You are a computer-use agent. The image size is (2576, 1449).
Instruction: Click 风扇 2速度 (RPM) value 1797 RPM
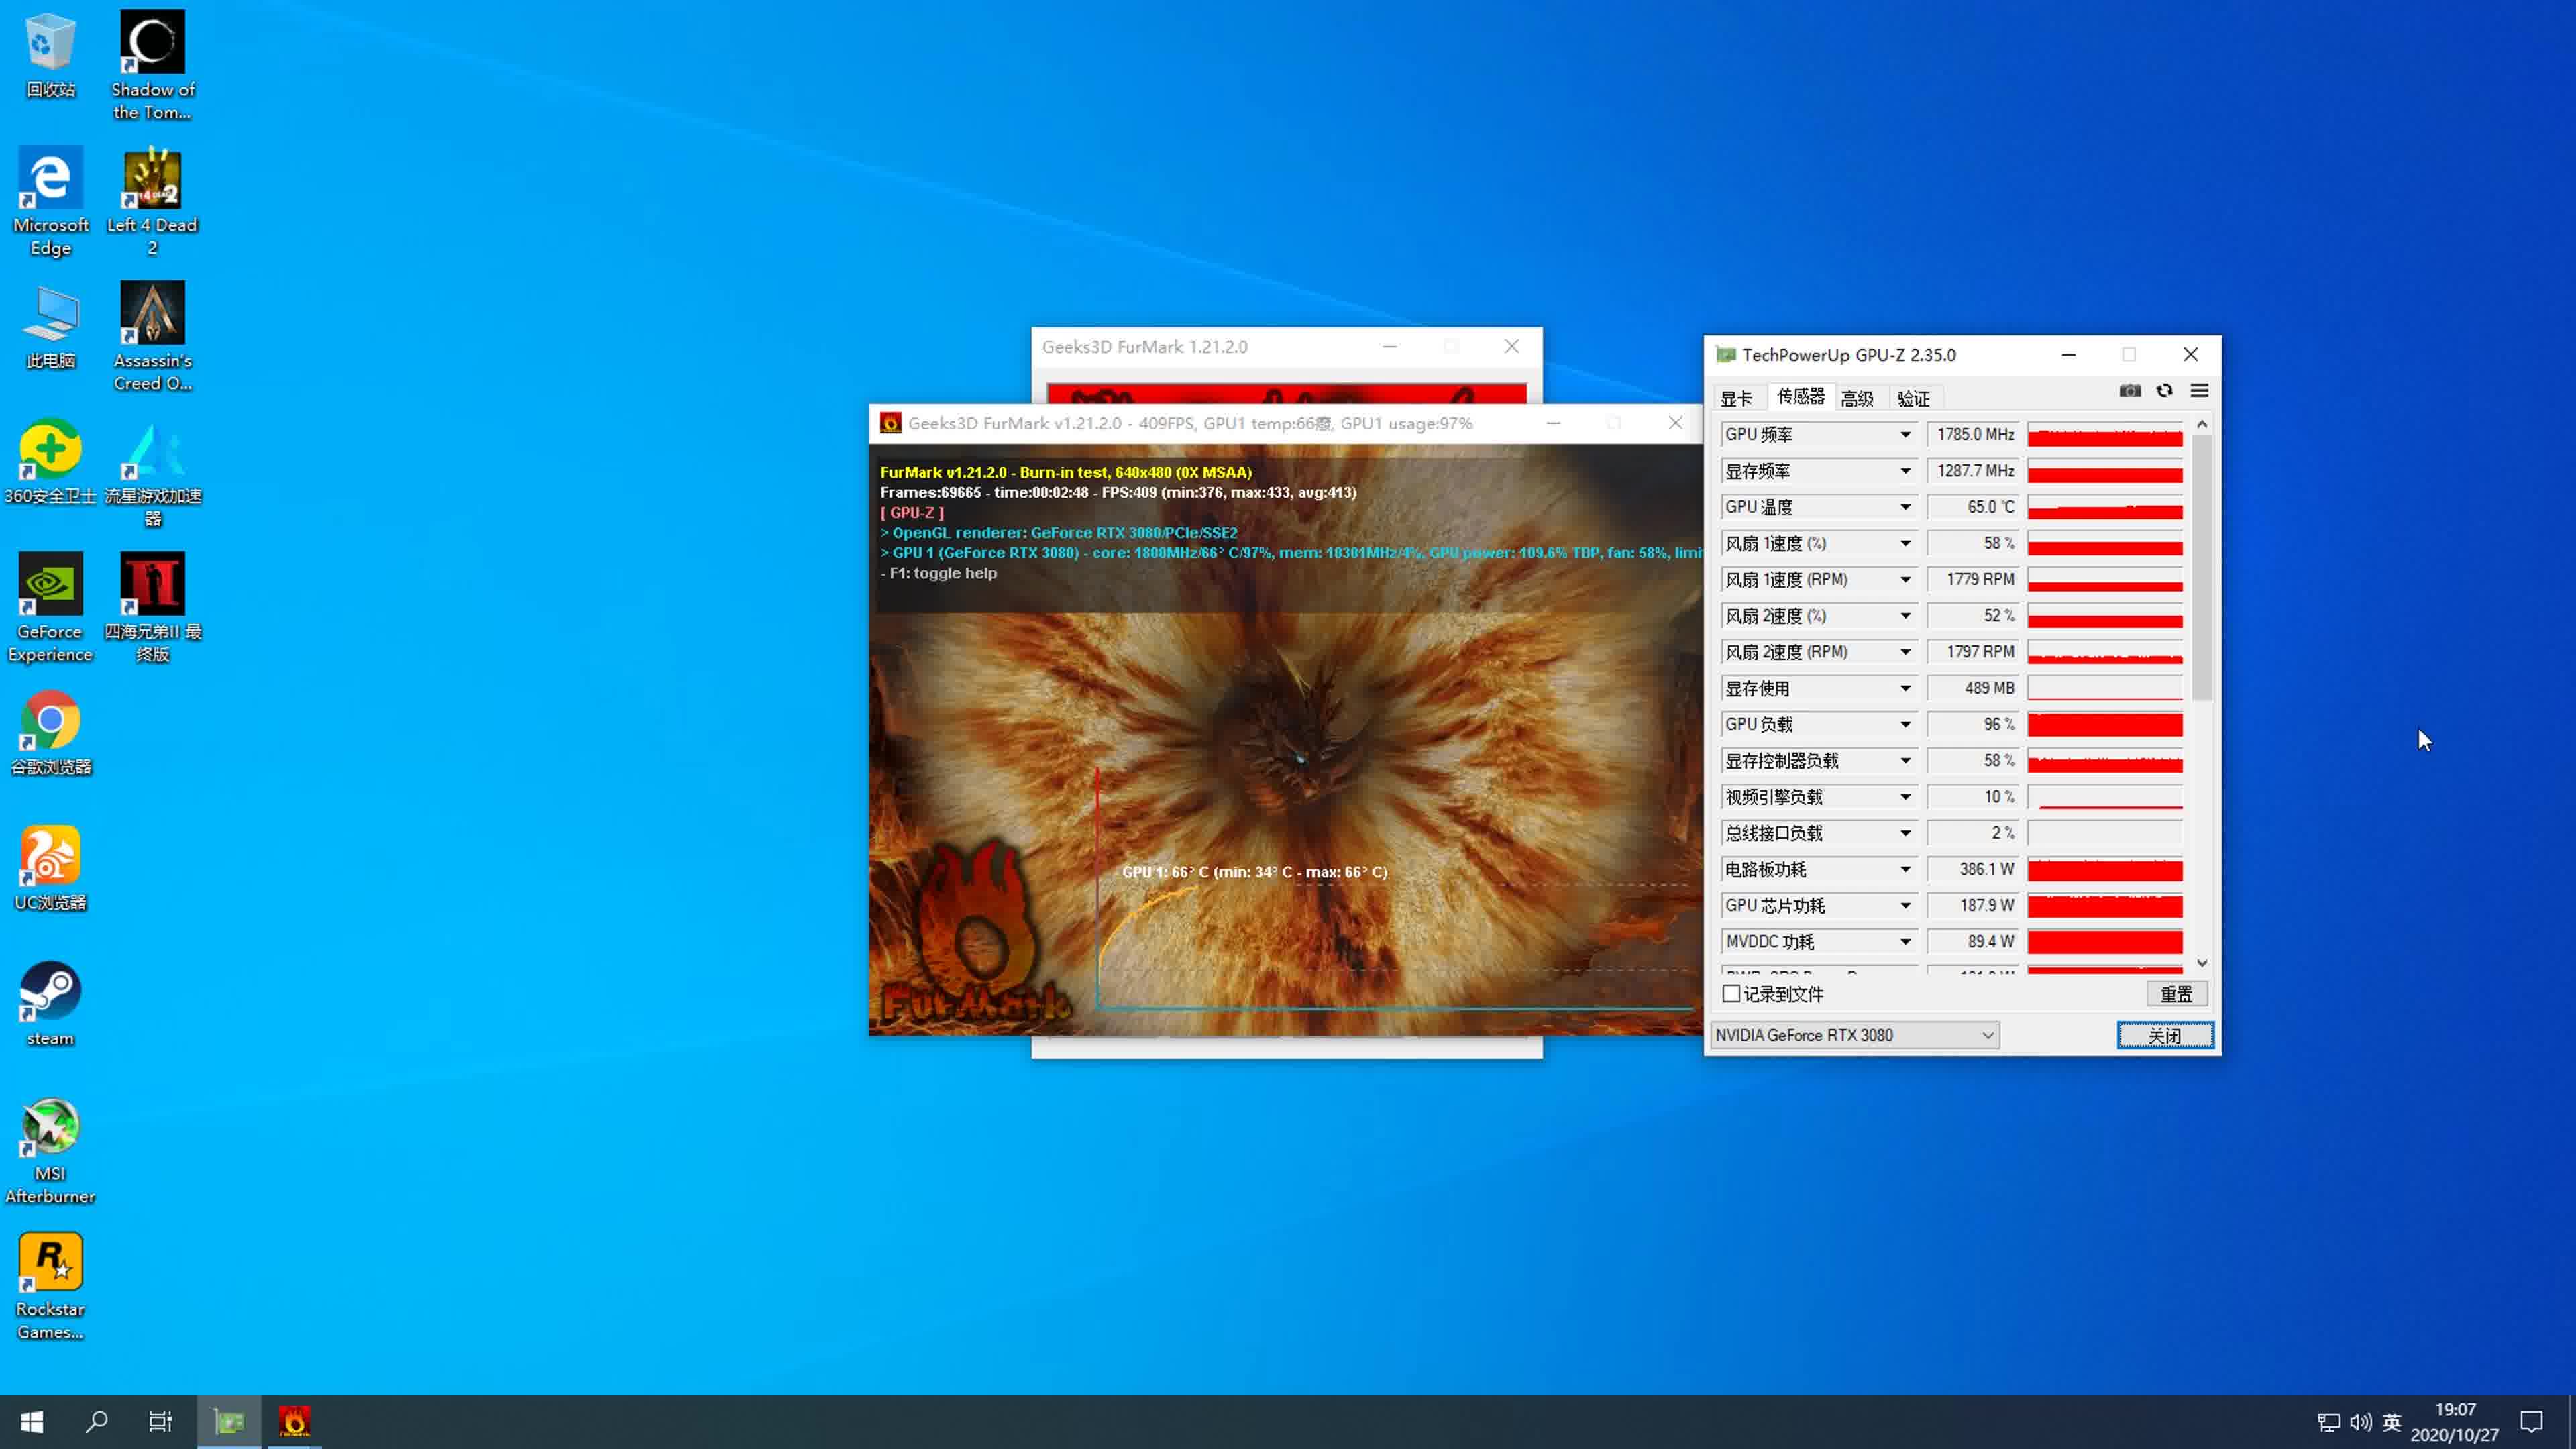click(1973, 652)
